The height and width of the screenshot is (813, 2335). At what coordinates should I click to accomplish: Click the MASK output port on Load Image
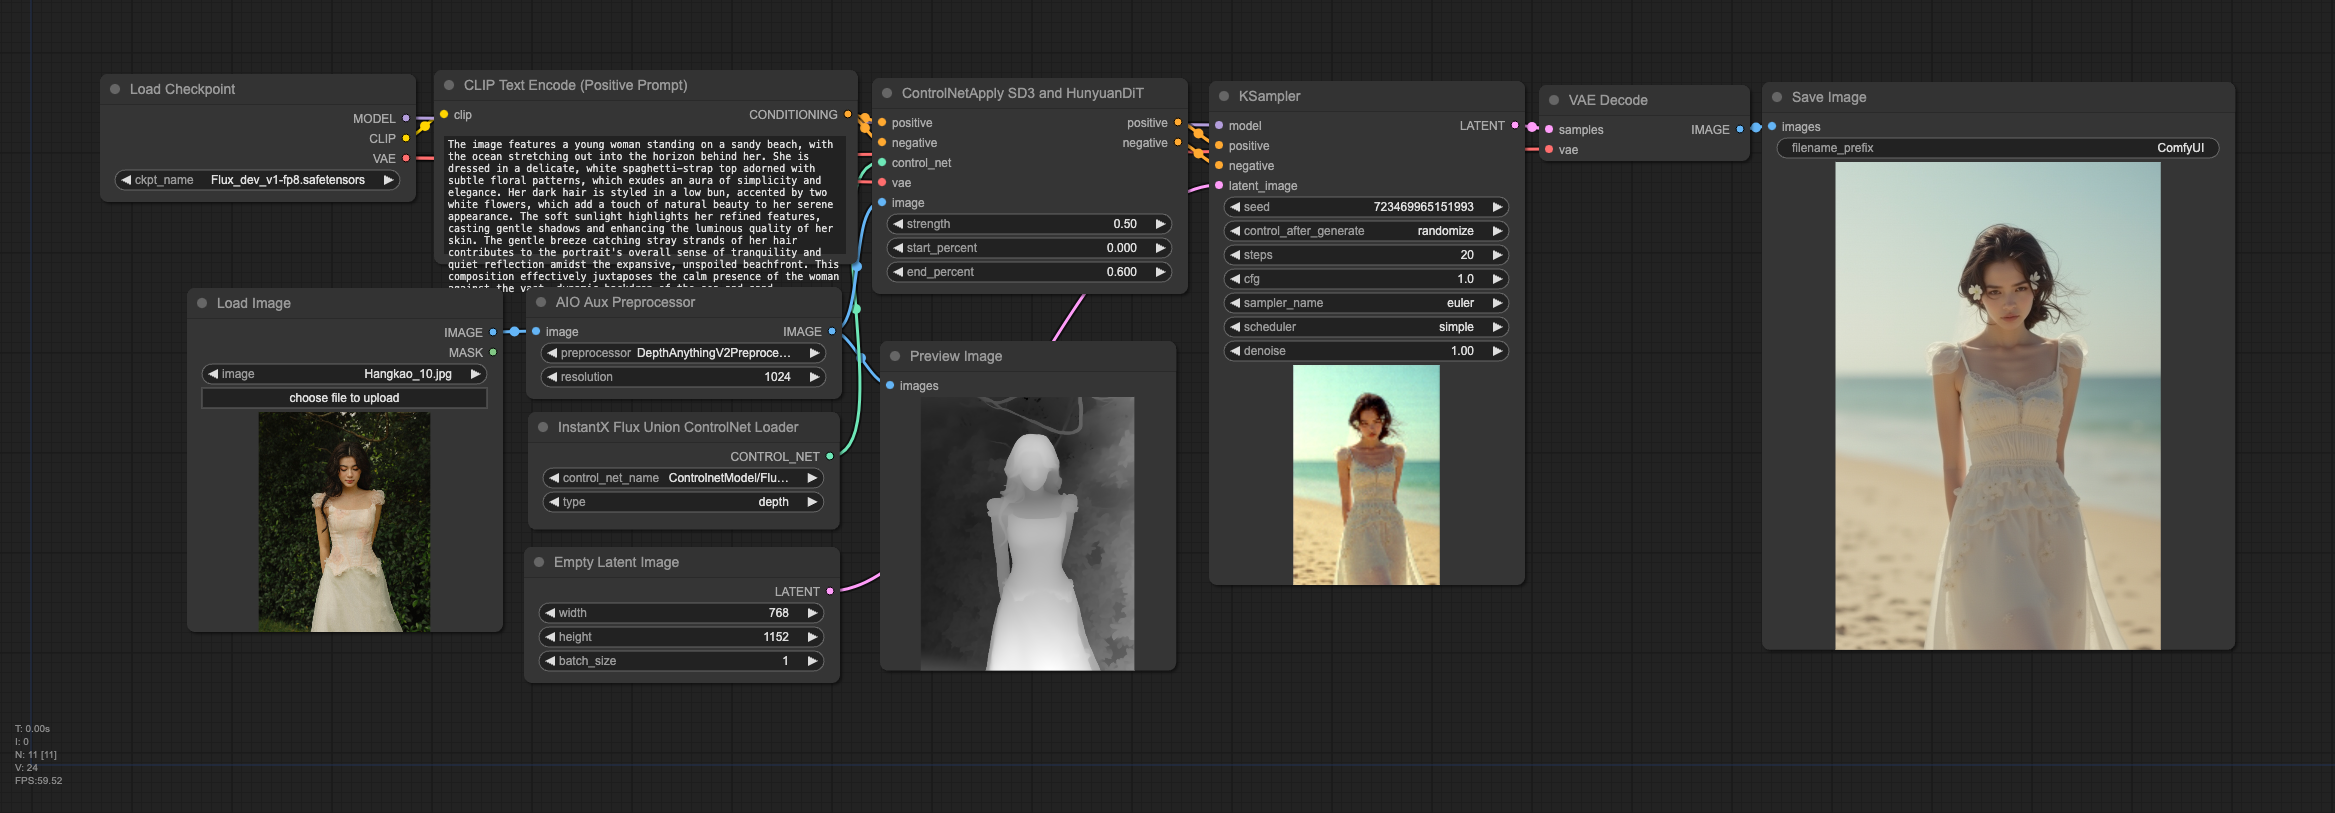[x=493, y=352]
